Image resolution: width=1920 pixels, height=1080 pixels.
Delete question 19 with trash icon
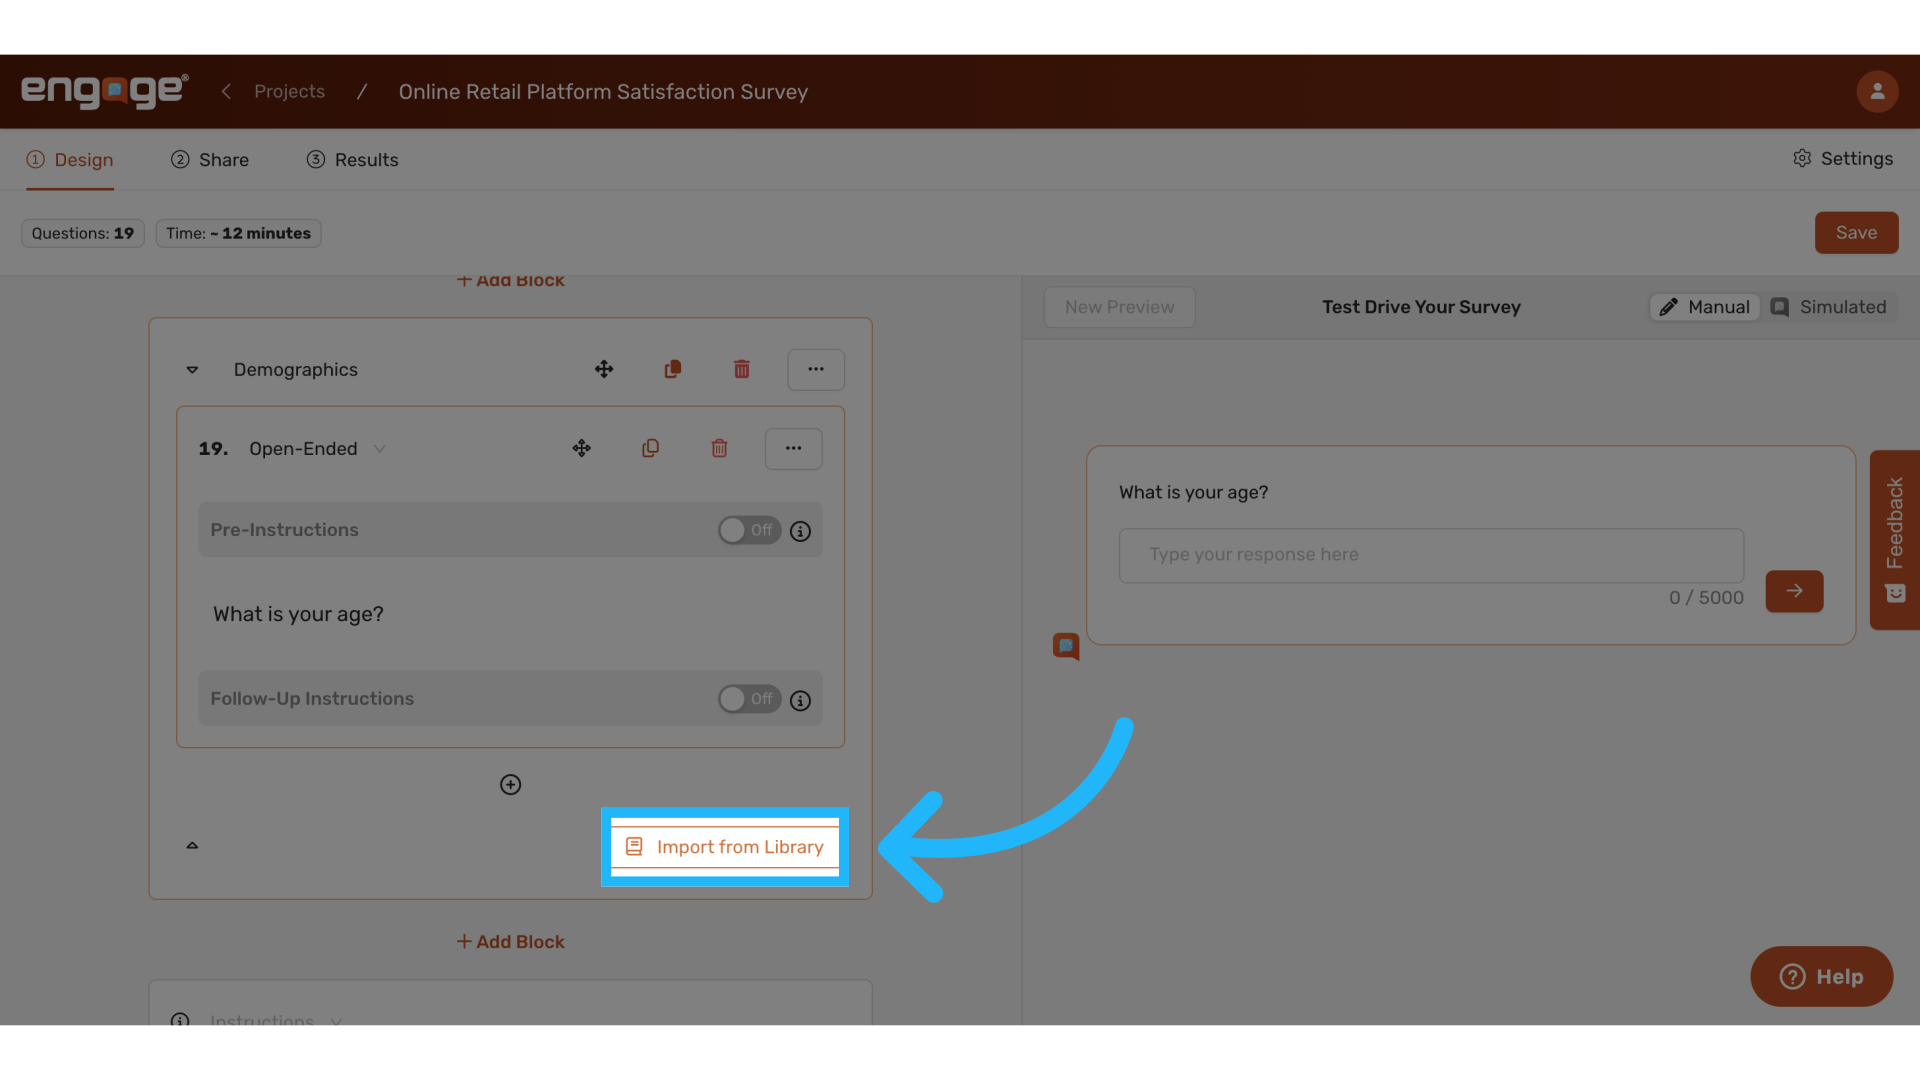tap(719, 448)
